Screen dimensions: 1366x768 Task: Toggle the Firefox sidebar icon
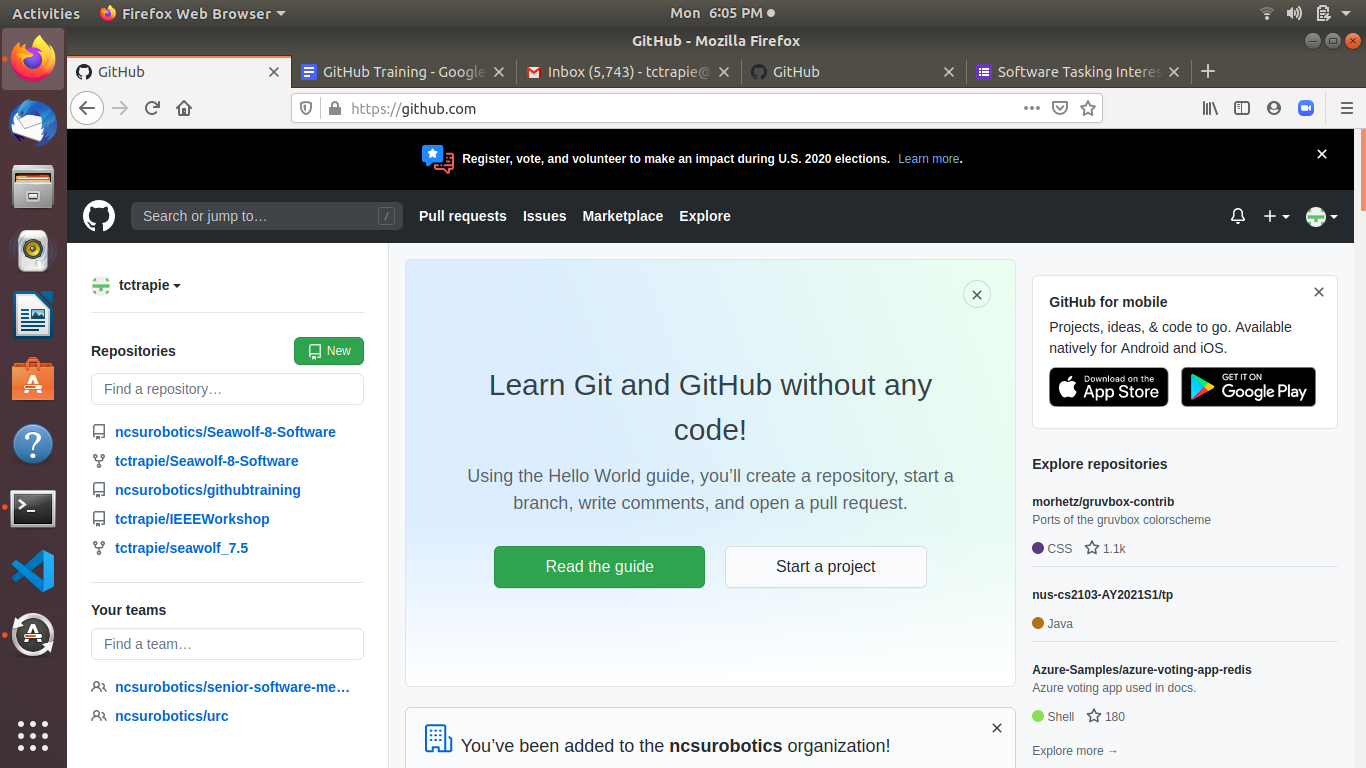[x=1242, y=108]
